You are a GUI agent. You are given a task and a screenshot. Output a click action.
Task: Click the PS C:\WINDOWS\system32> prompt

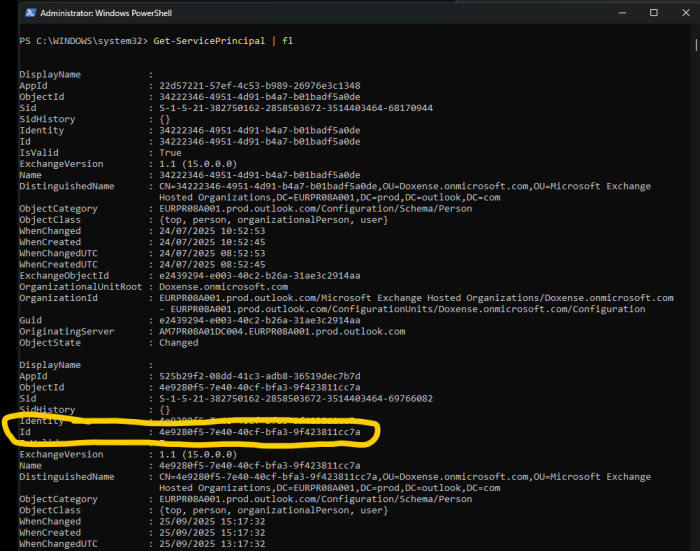82,40
